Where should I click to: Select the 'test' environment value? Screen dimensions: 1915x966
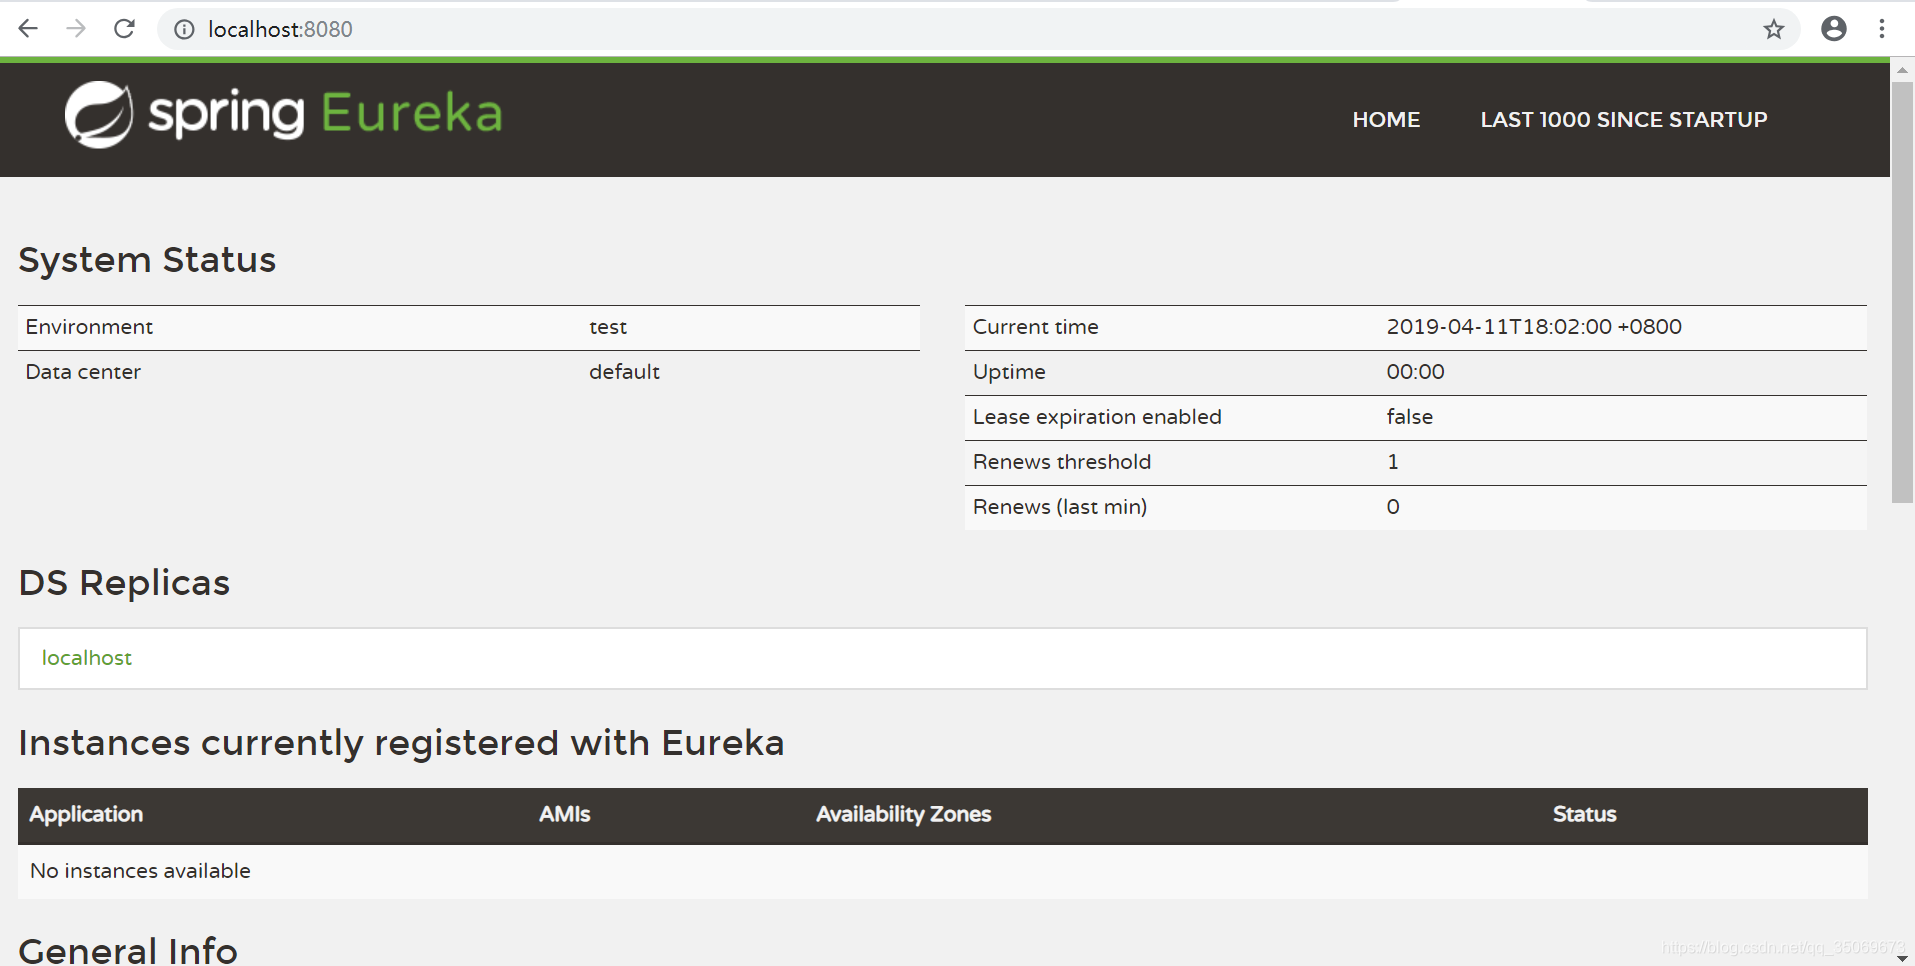tap(608, 327)
